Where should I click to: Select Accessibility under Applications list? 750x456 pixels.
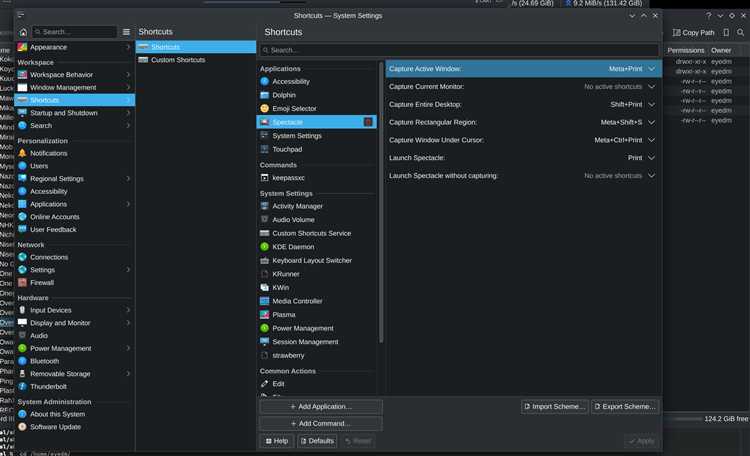pyautogui.click(x=317, y=82)
